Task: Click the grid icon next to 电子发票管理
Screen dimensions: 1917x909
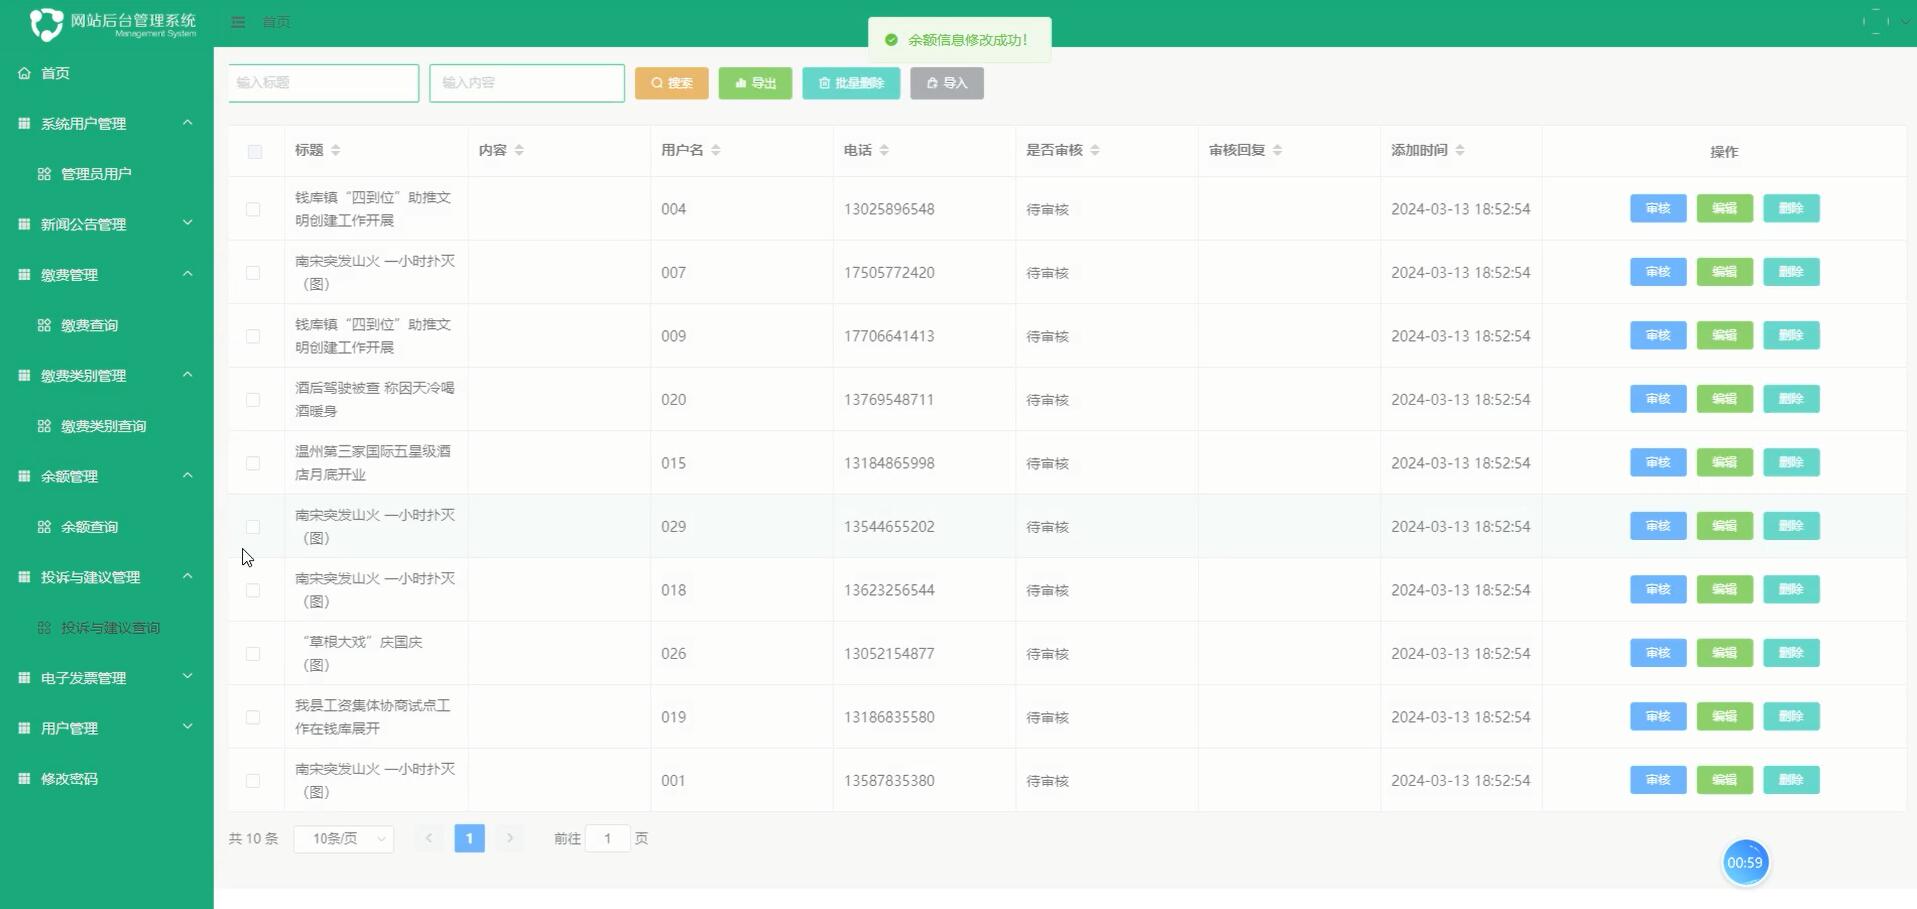Action: tap(24, 678)
